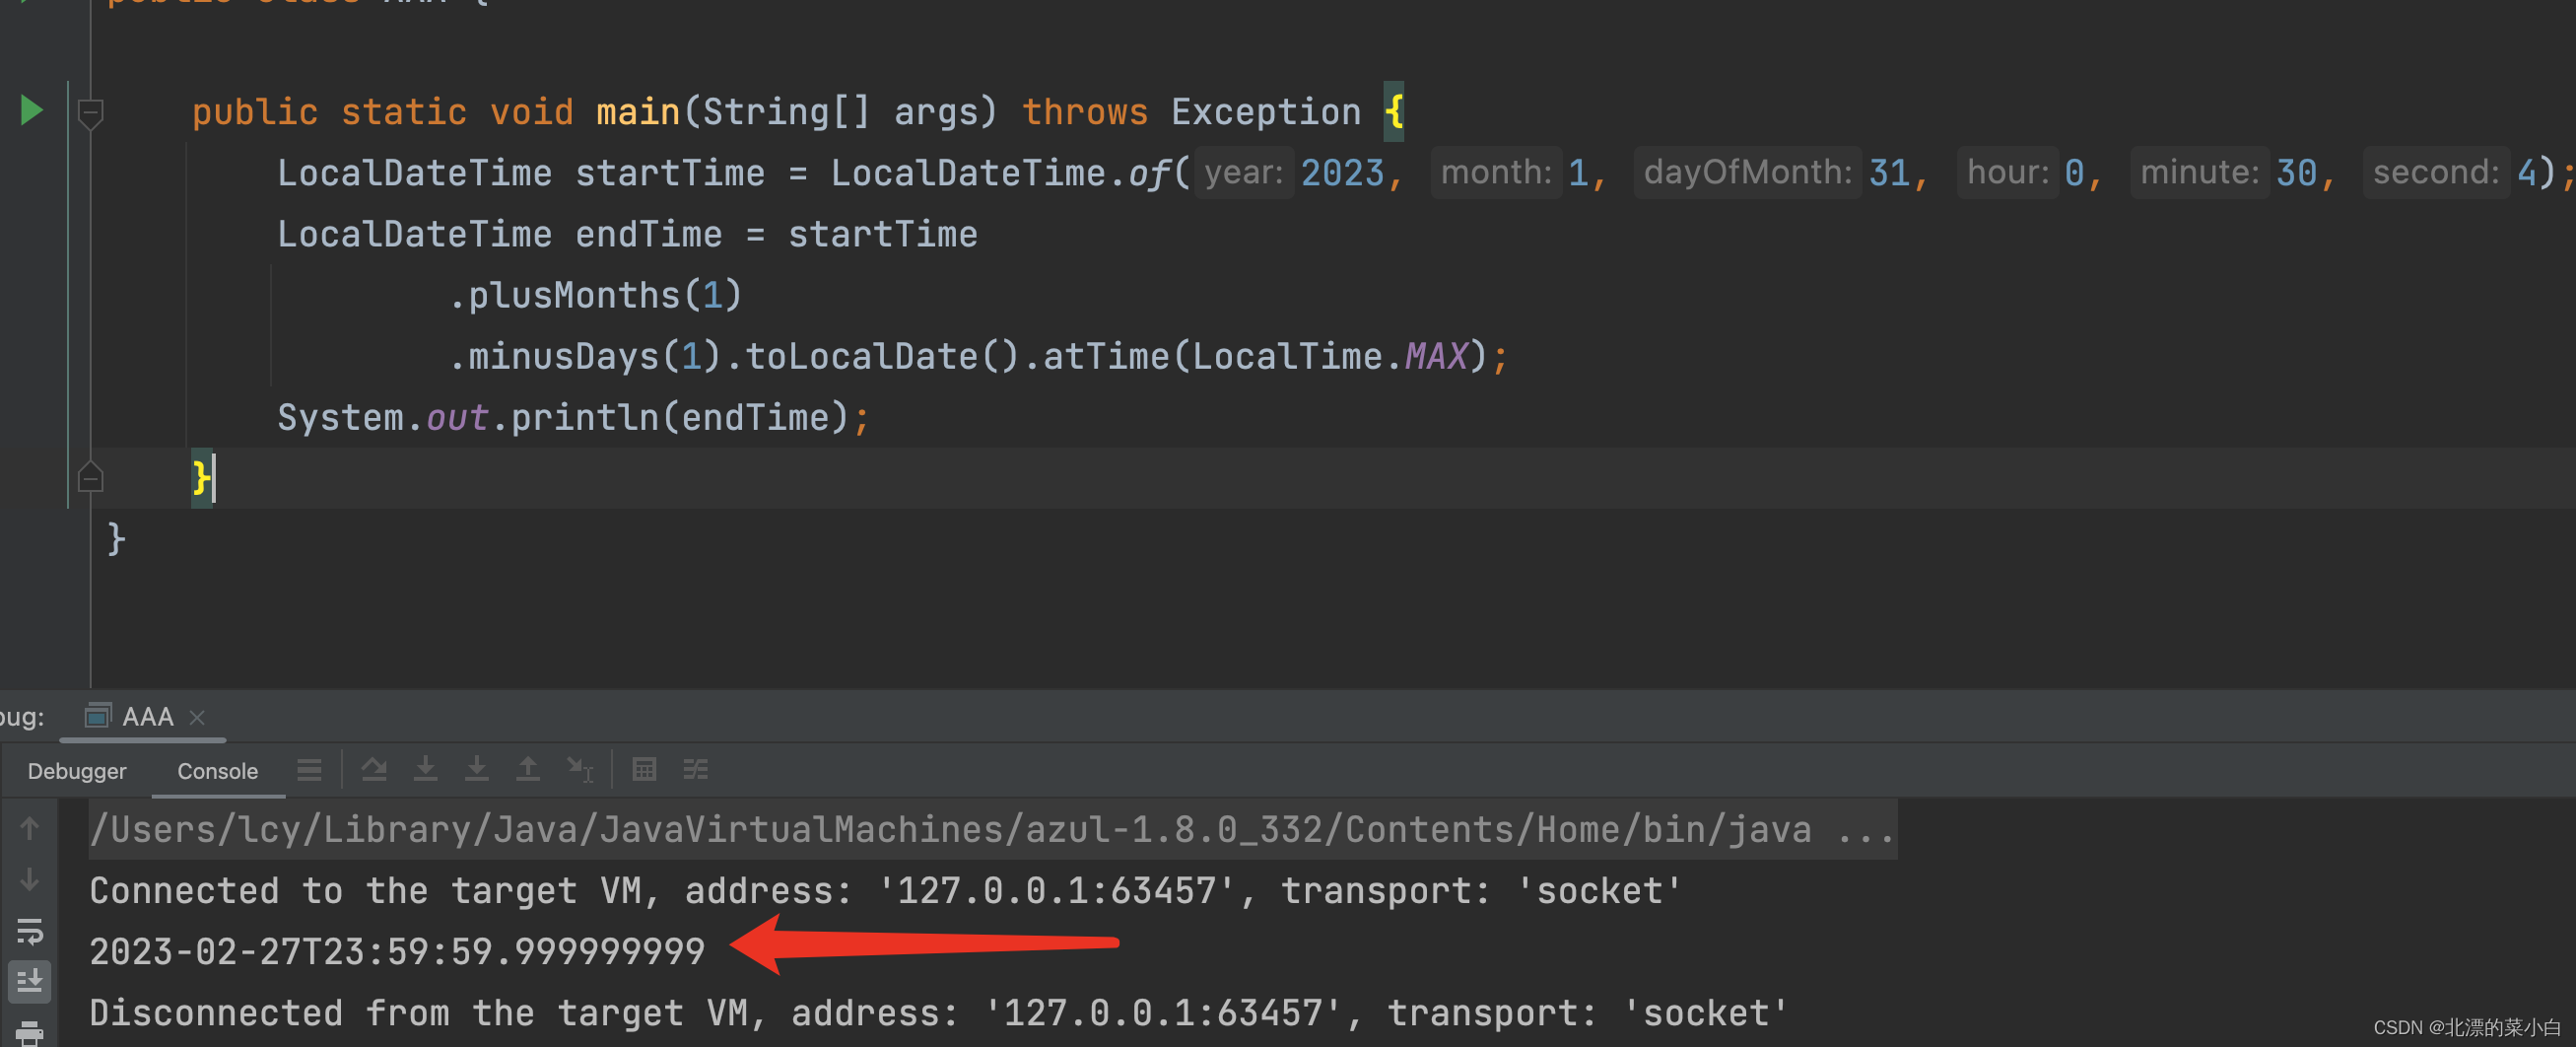Screen dimensions: 2576x1047
Task: Open debugger layout settings lines icon
Action: coord(309,769)
